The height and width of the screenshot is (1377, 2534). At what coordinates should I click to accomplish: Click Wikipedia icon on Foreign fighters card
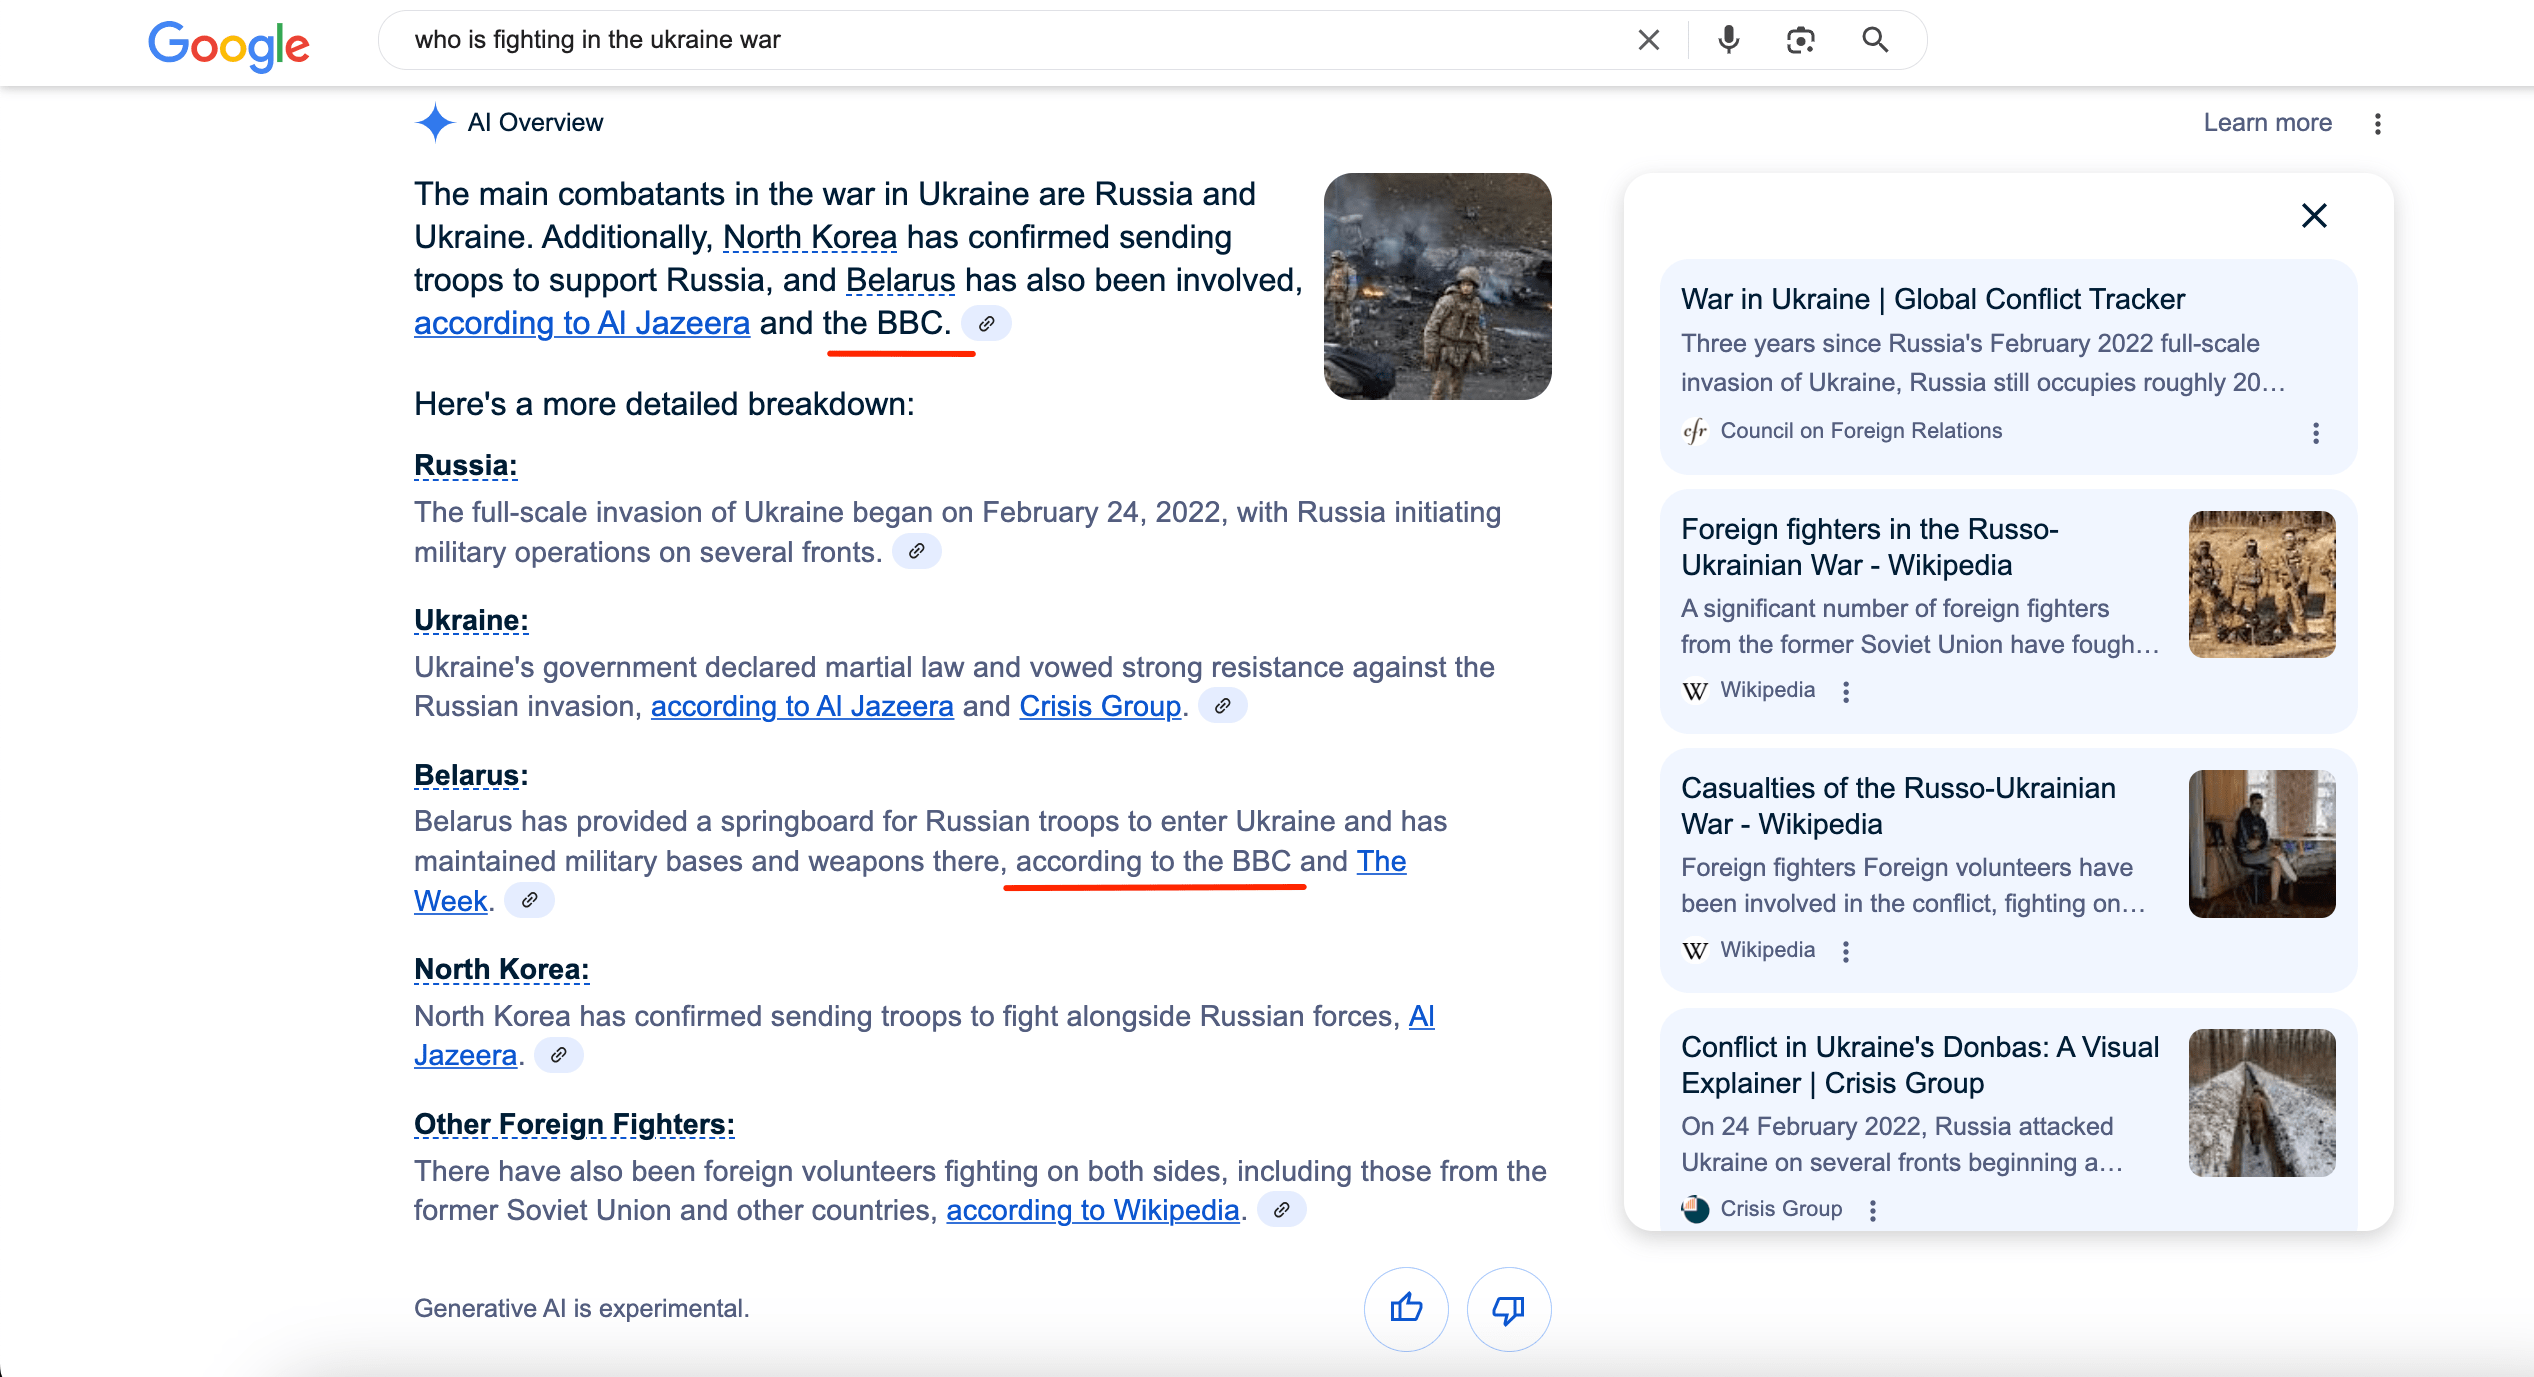[x=1695, y=691]
